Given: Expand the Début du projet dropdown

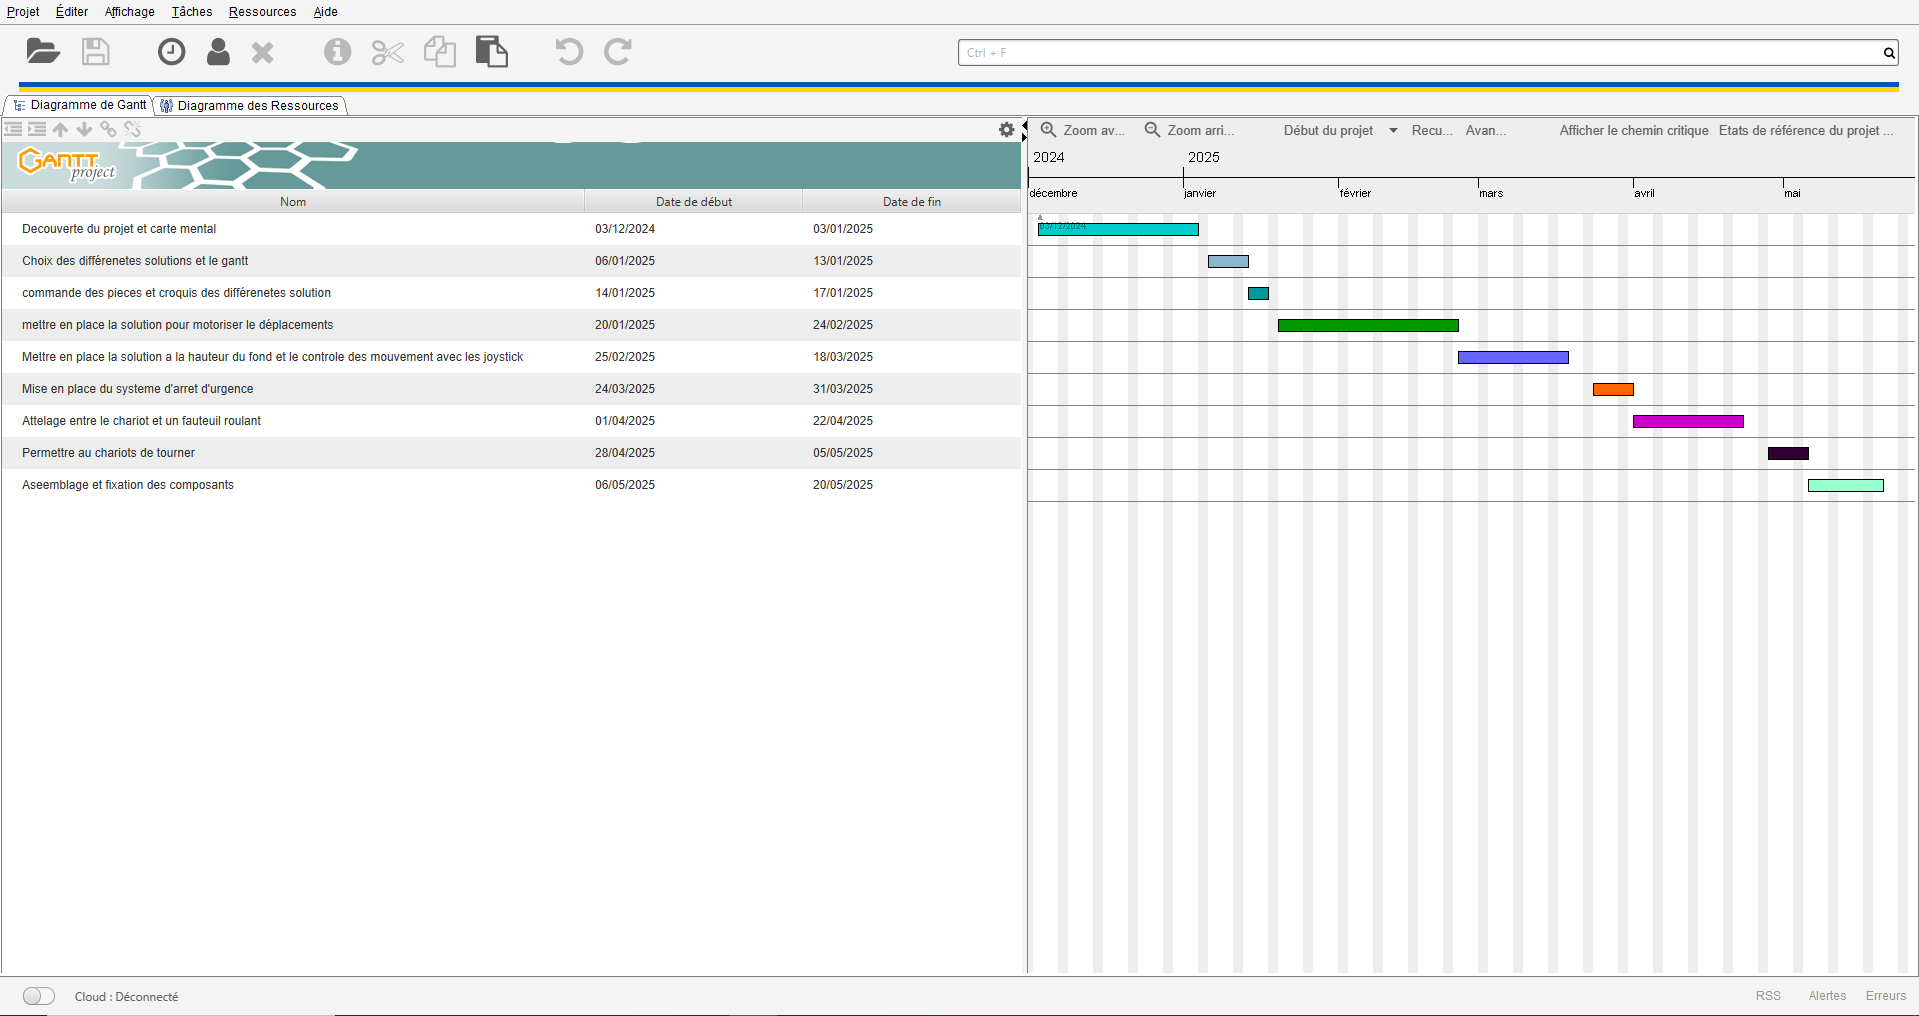Looking at the screenshot, I should pyautogui.click(x=1393, y=131).
